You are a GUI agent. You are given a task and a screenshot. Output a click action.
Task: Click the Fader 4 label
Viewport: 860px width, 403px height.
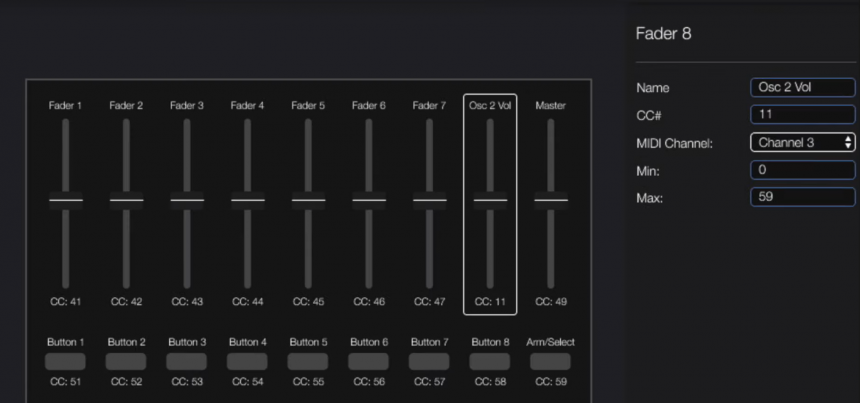click(247, 105)
